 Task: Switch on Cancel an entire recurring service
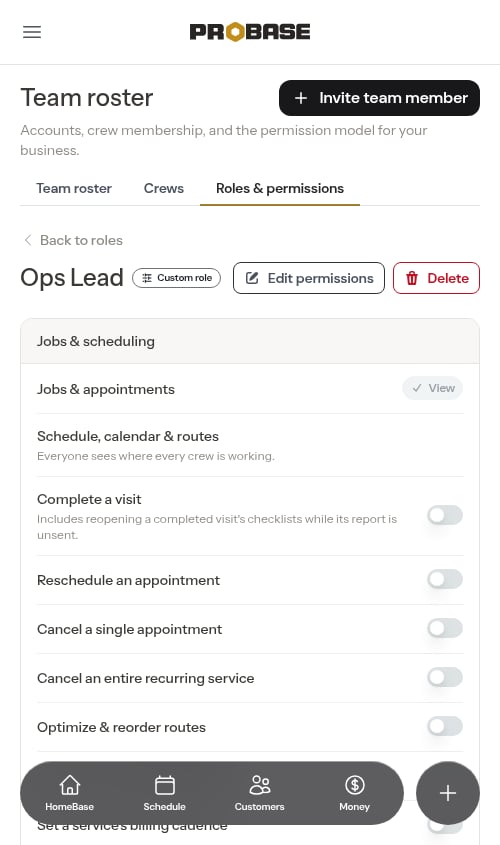445,677
